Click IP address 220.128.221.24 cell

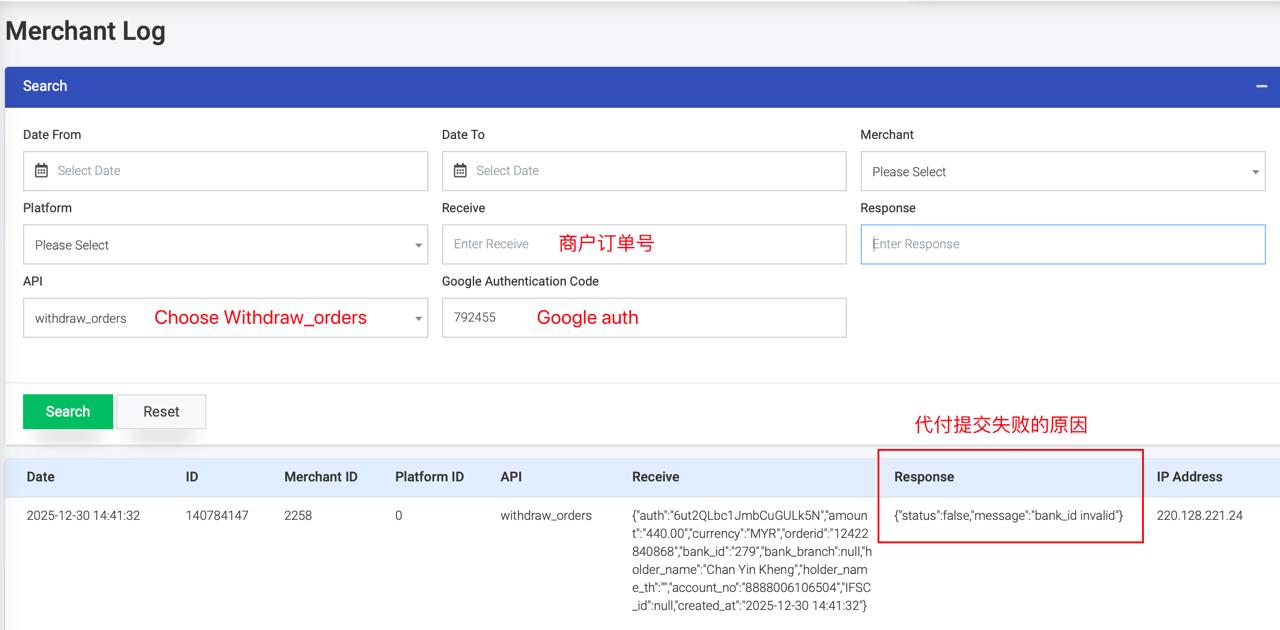[1199, 516]
